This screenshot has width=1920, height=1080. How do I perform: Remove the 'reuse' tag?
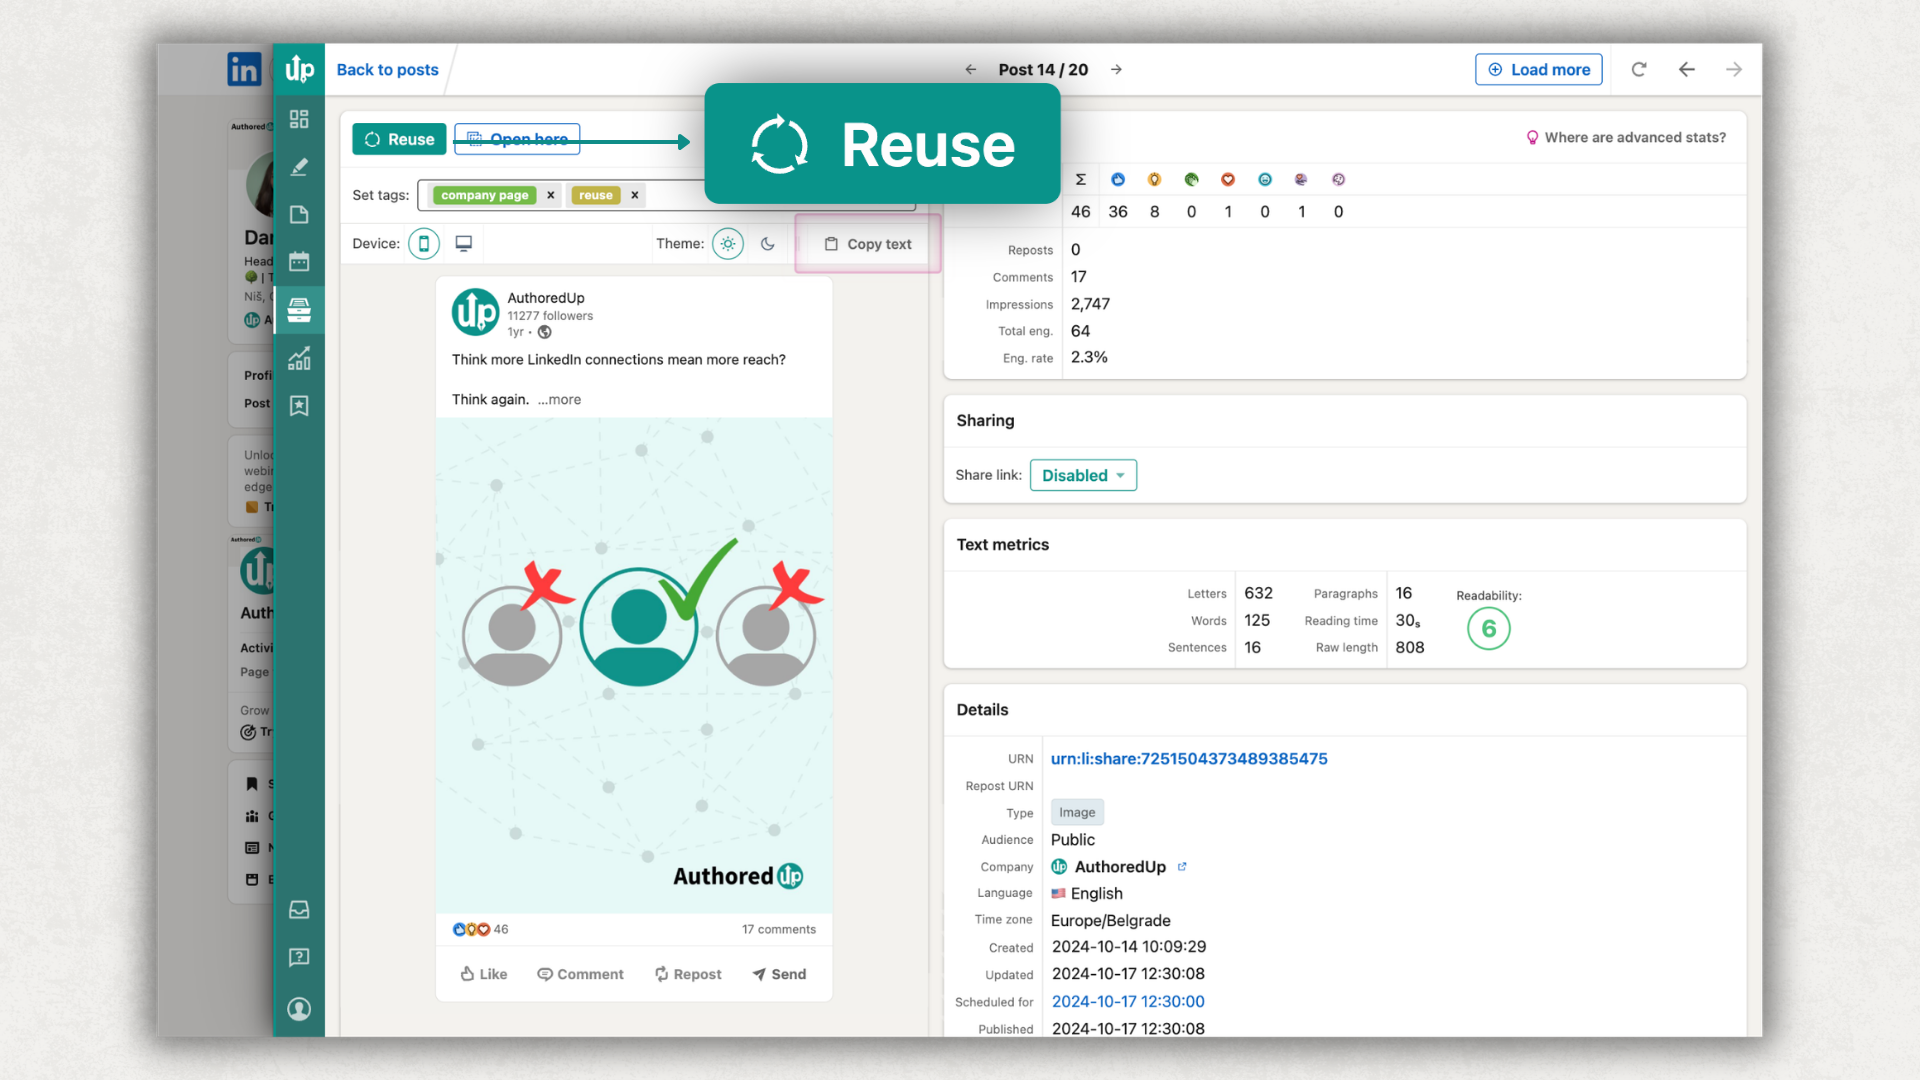pos(634,195)
